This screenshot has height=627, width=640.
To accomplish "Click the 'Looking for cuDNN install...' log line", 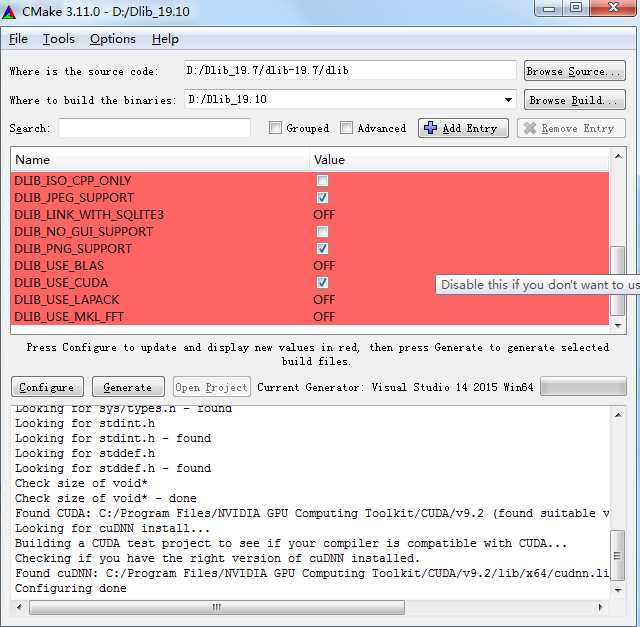I will 112,528.
